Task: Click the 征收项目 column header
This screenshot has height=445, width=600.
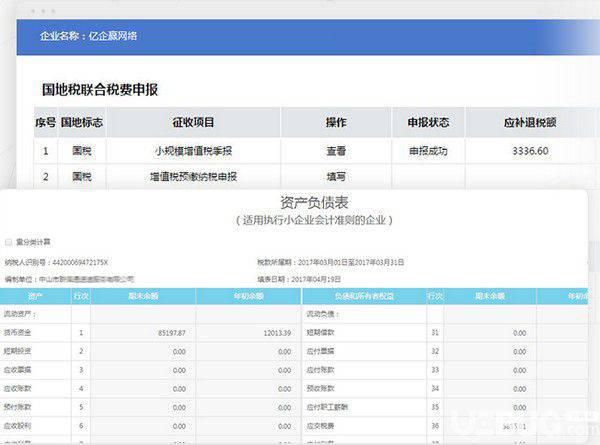Action: pos(193,122)
